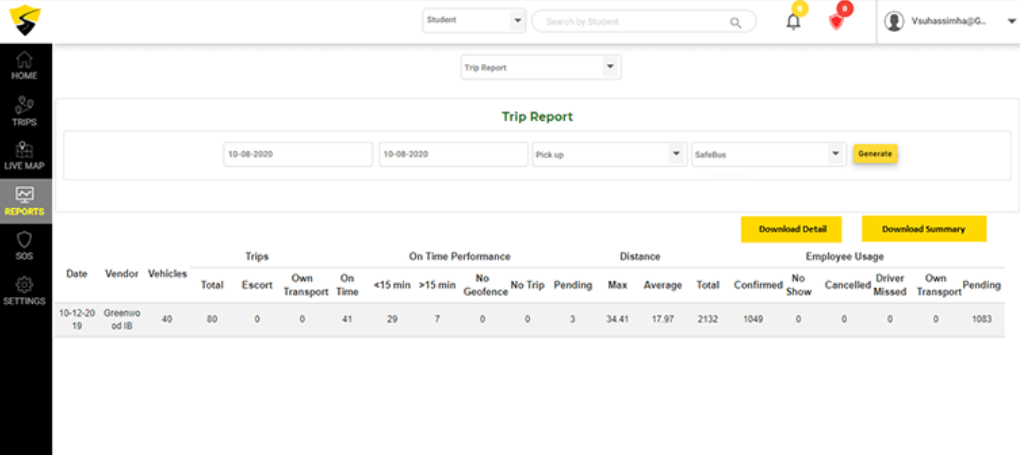Open Live Map from the sidebar
Screen dimensions: 1020x455
click(24, 156)
